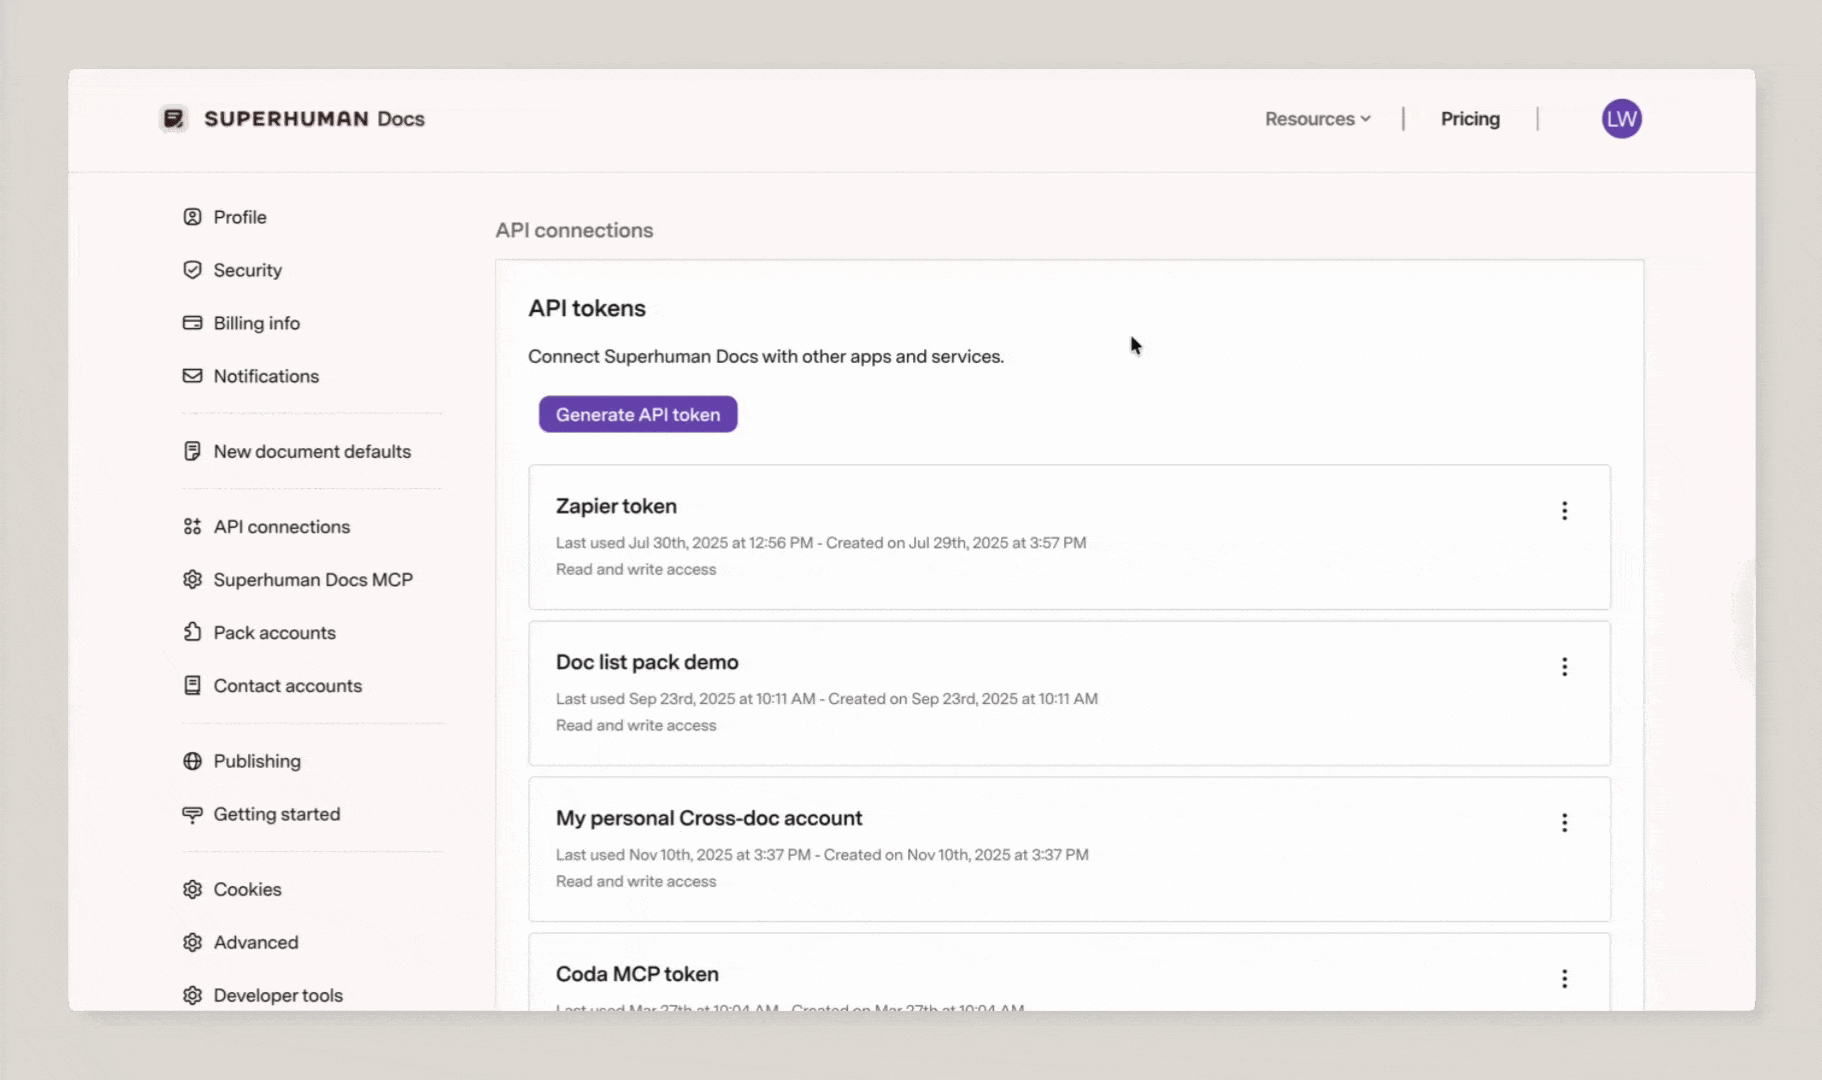Select the Coda MCP token title

pos(637,974)
